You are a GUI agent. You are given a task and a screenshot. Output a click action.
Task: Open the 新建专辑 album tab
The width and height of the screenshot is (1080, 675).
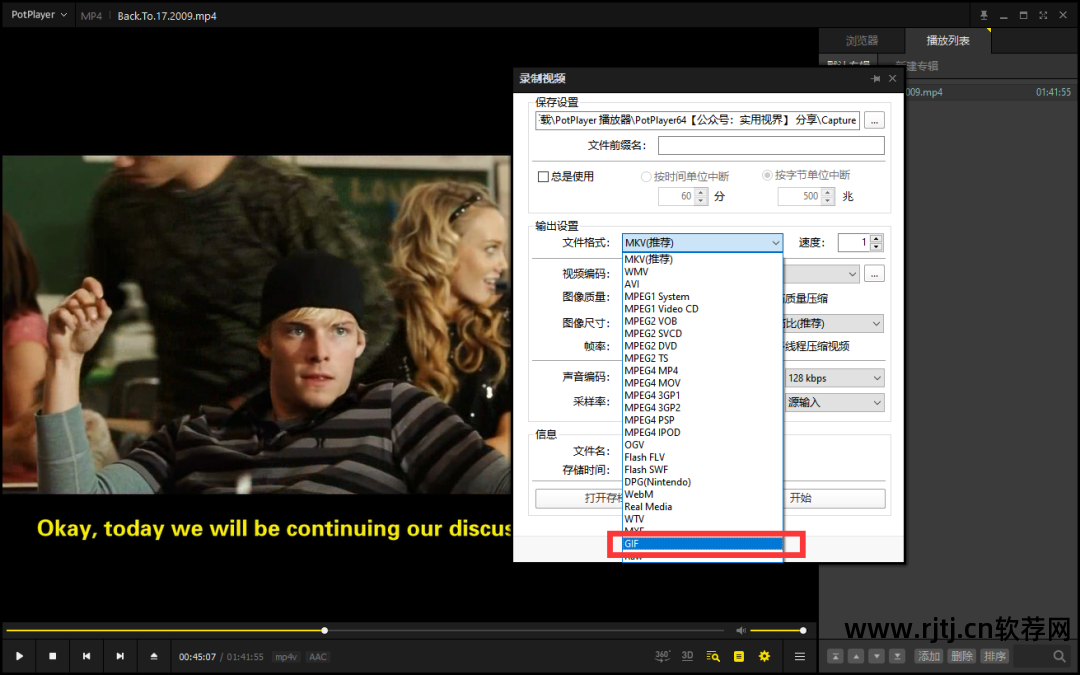click(x=917, y=66)
